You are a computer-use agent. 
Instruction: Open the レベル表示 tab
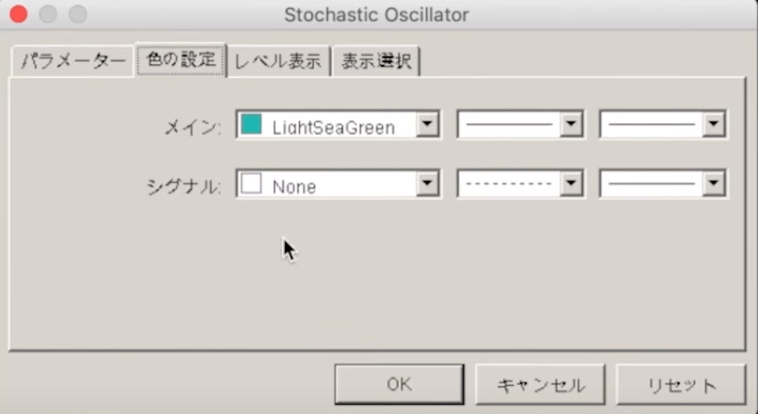(278, 61)
